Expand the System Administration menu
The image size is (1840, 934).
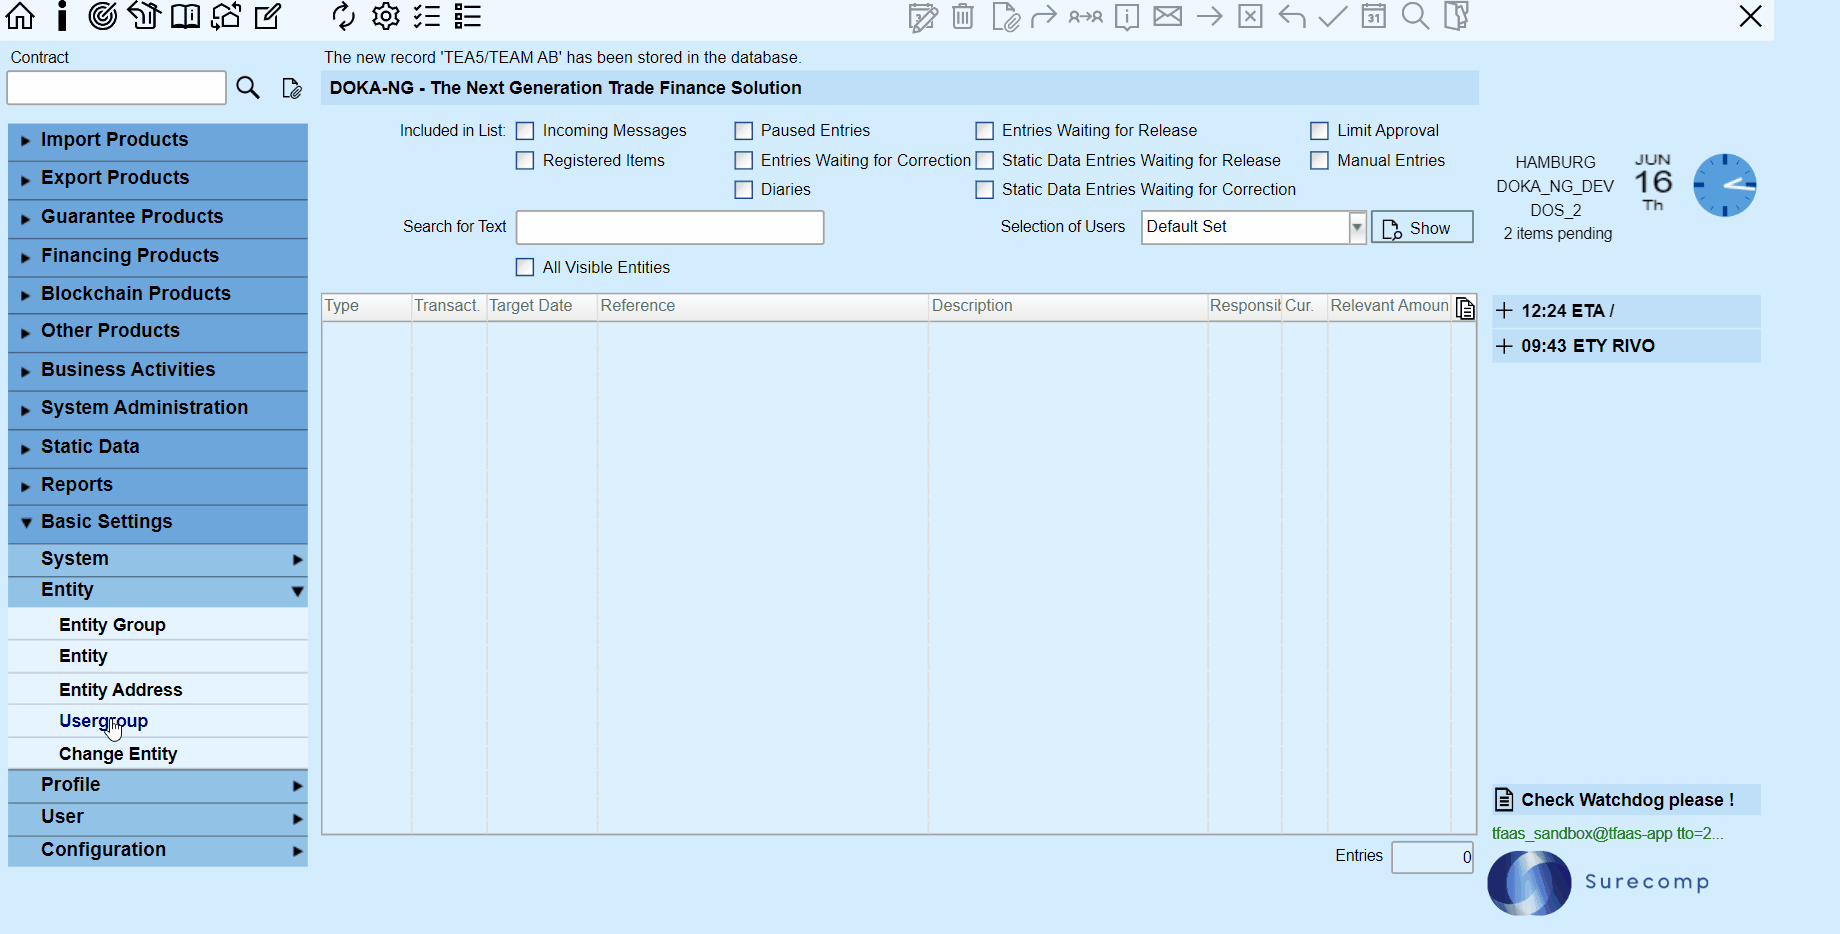point(158,408)
